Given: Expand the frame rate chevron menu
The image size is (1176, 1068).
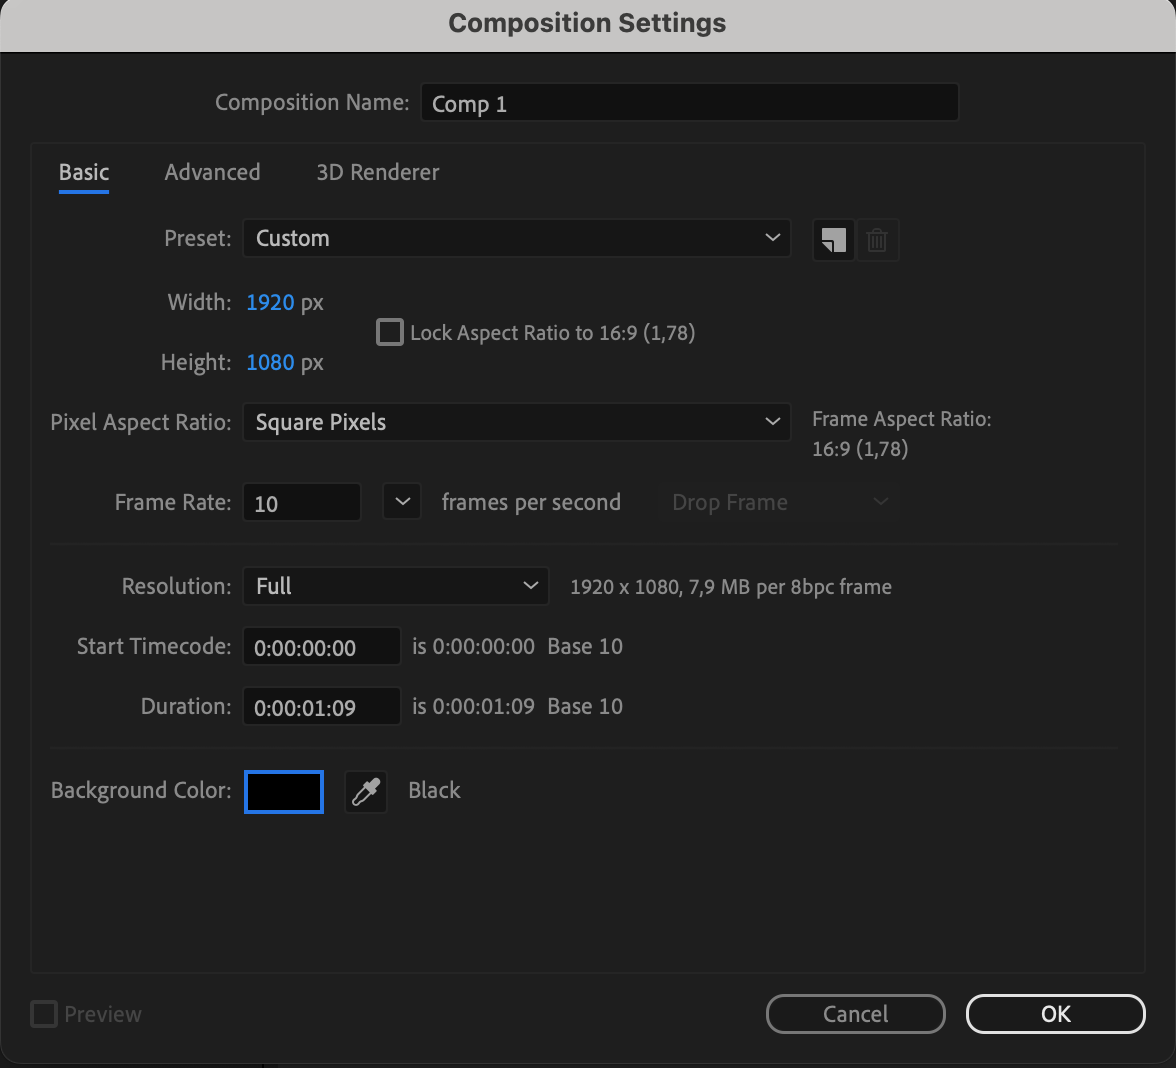Looking at the screenshot, I should 402,502.
